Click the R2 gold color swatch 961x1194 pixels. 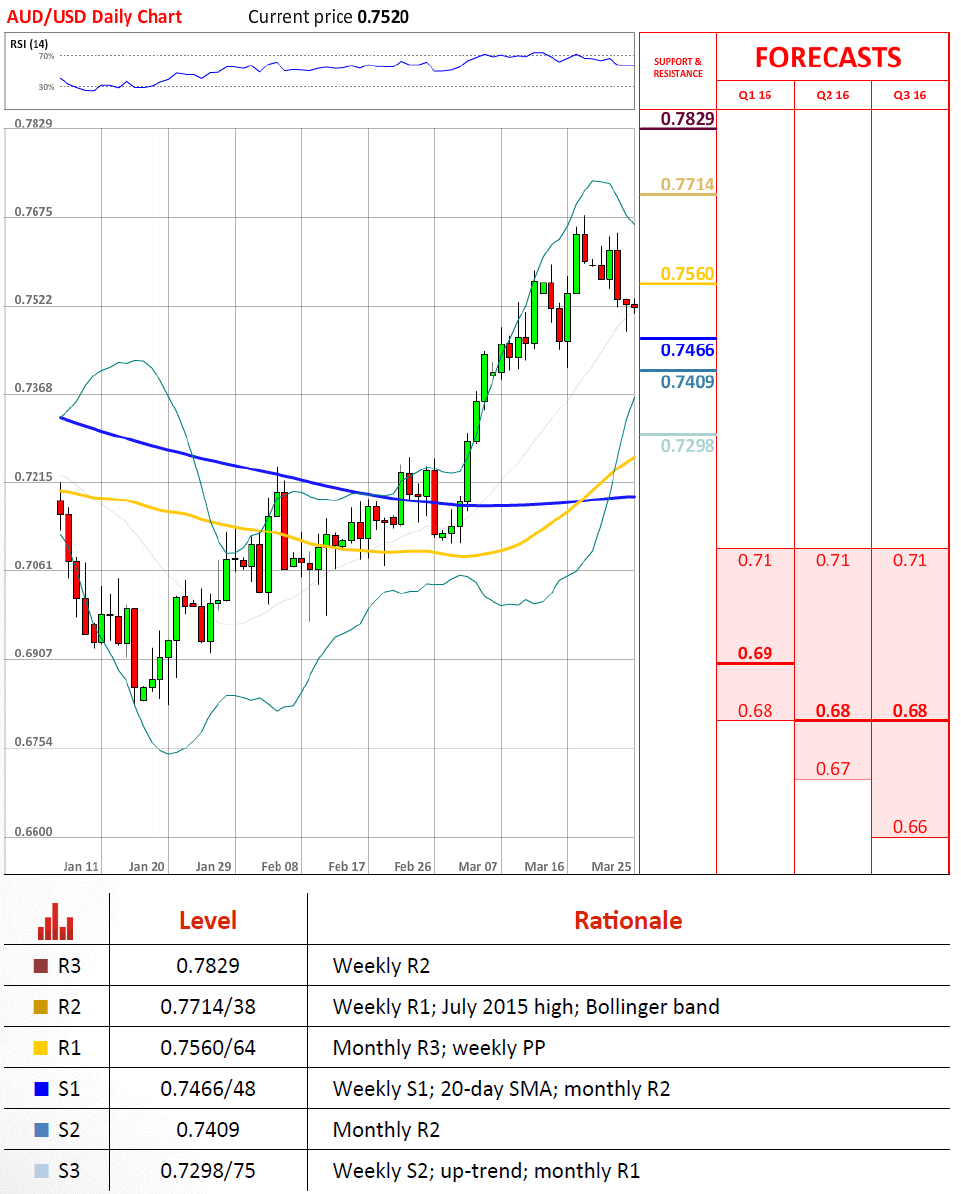(x=41, y=1007)
